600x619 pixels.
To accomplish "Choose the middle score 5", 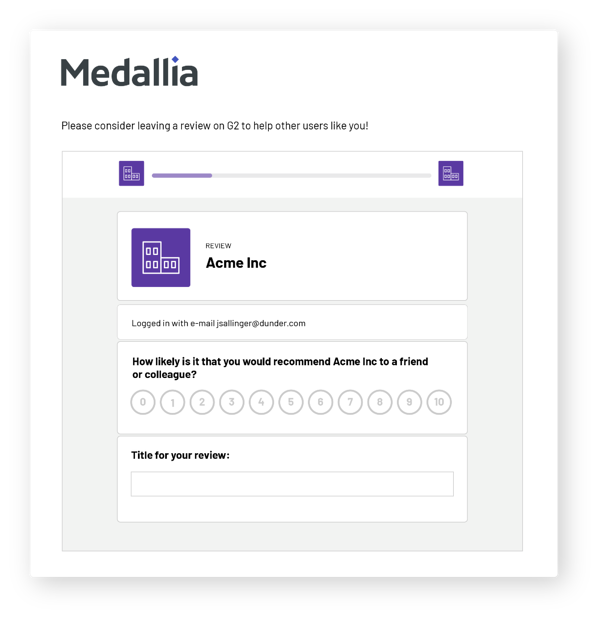I will pyautogui.click(x=291, y=402).
